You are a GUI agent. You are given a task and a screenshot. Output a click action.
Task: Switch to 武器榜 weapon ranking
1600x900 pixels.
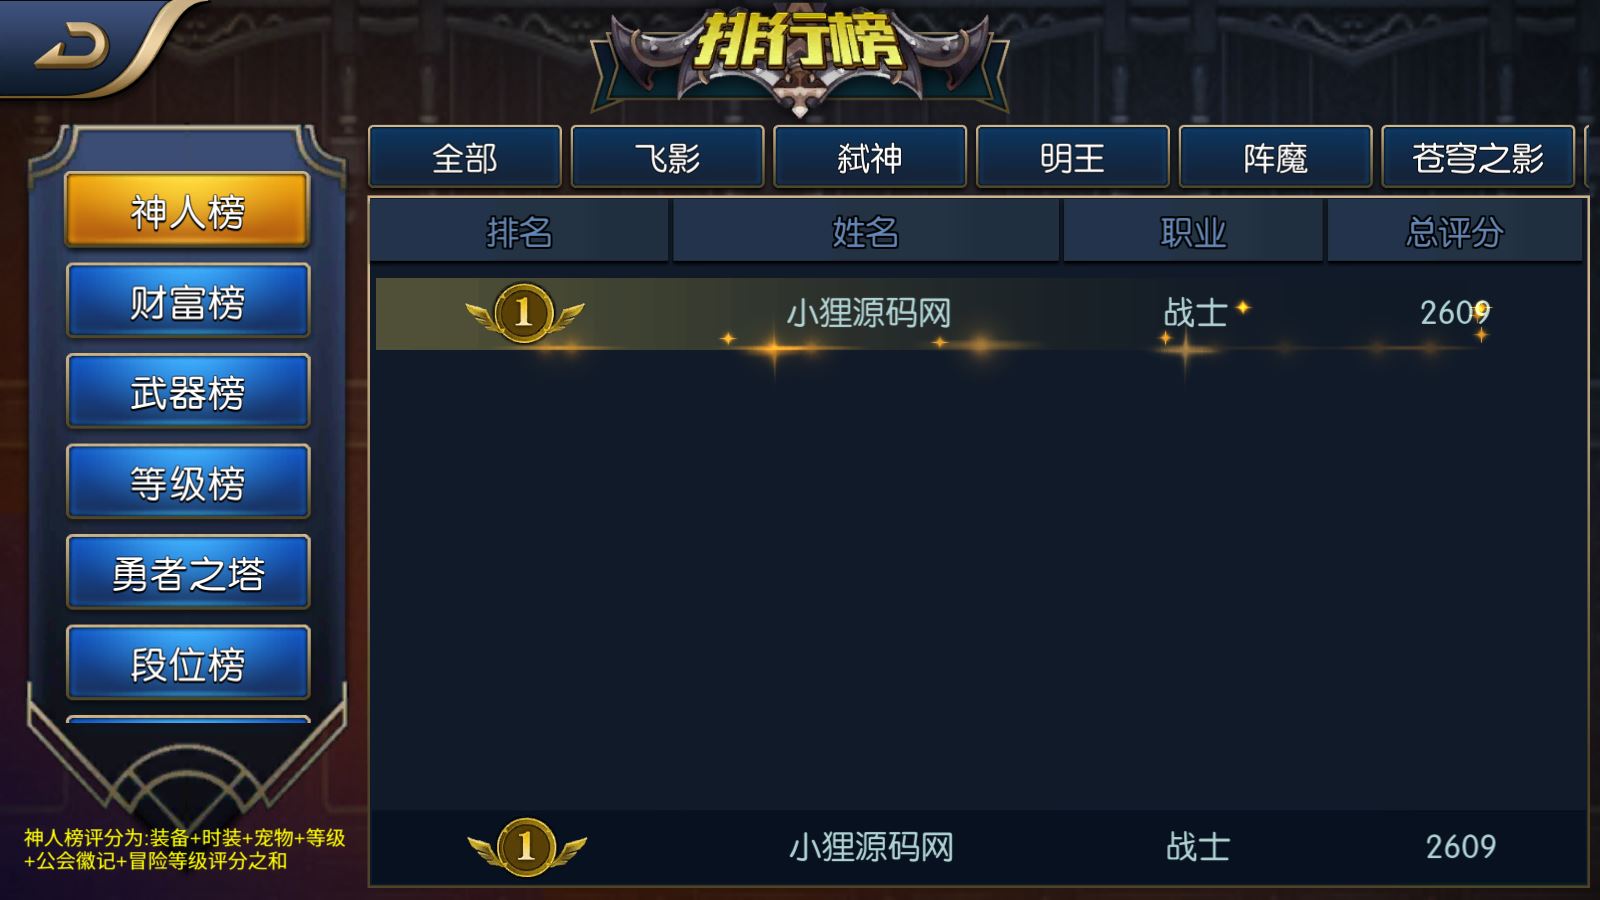[188, 392]
